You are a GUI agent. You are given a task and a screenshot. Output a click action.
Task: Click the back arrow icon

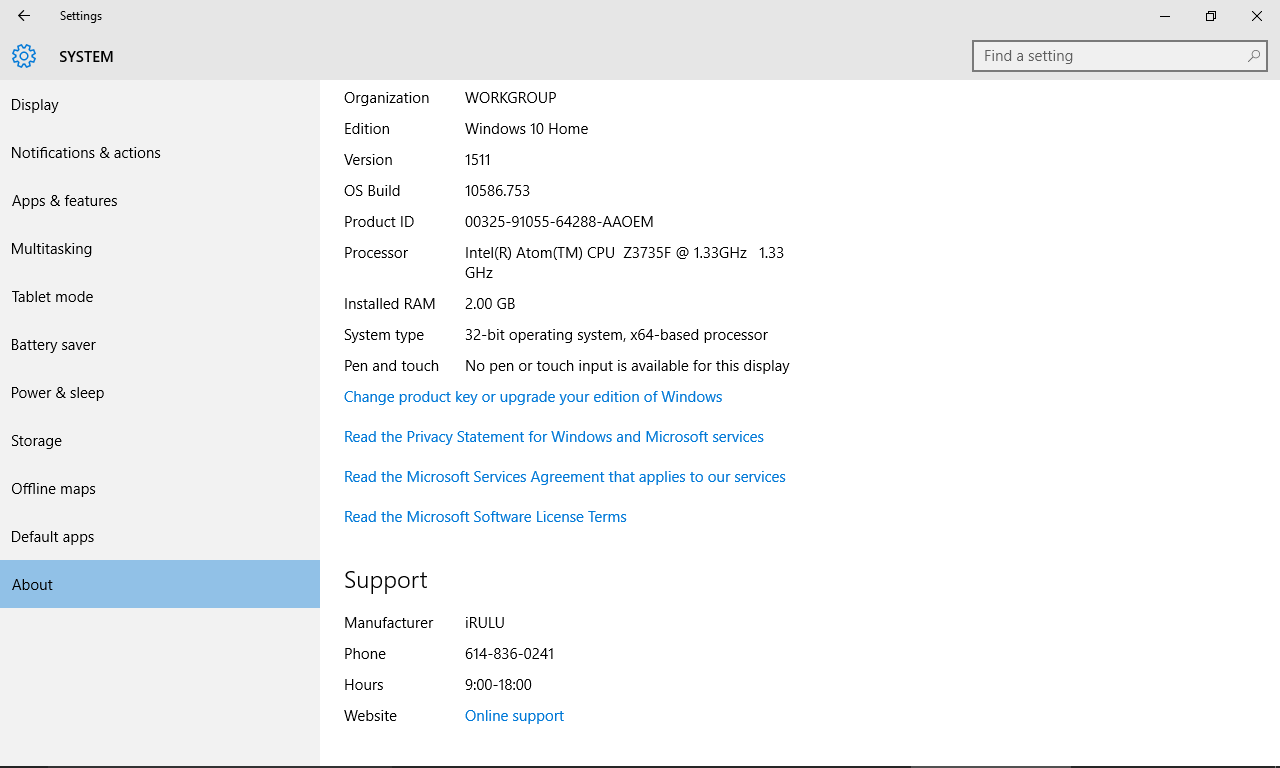[x=24, y=16]
